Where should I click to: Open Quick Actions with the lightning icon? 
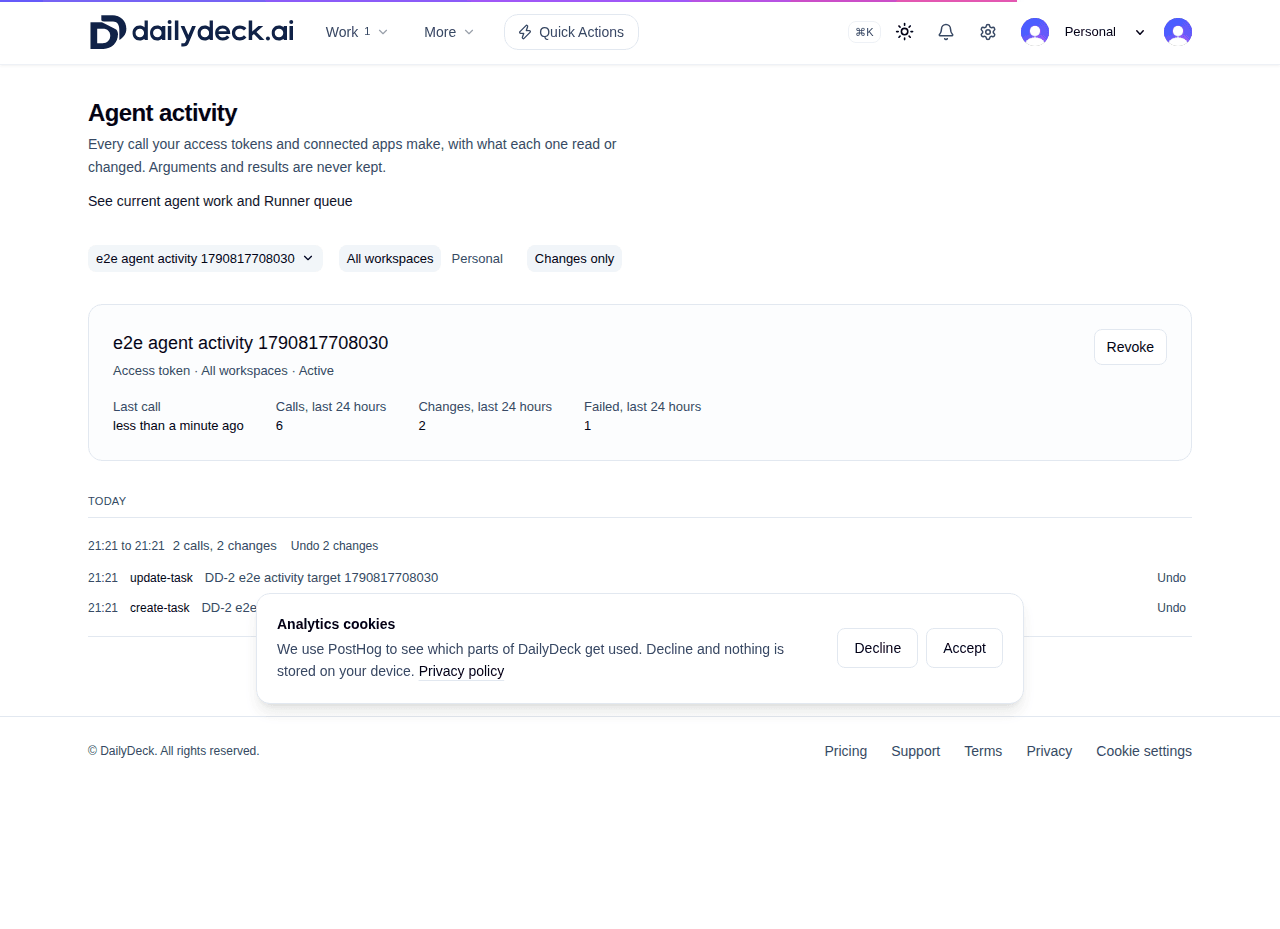(571, 32)
